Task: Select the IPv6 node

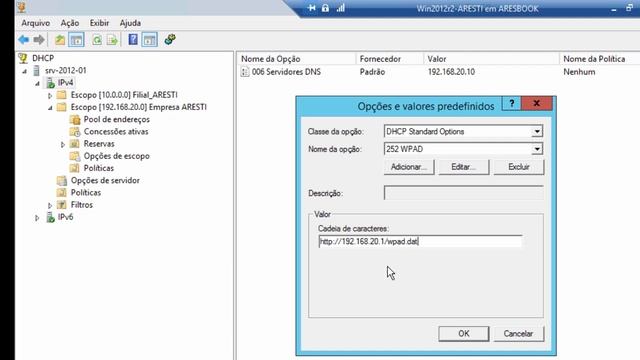Action: click(x=65, y=217)
